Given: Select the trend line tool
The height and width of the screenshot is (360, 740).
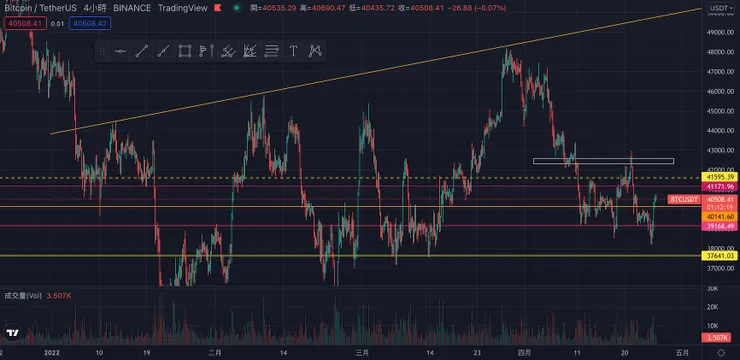Looking at the screenshot, I should click(142, 51).
